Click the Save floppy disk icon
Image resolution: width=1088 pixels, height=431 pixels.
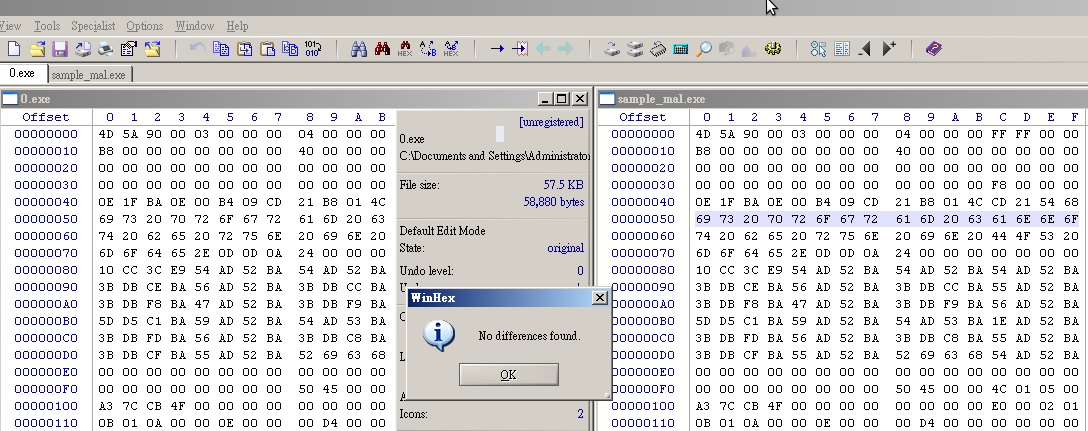(x=60, y=48)
